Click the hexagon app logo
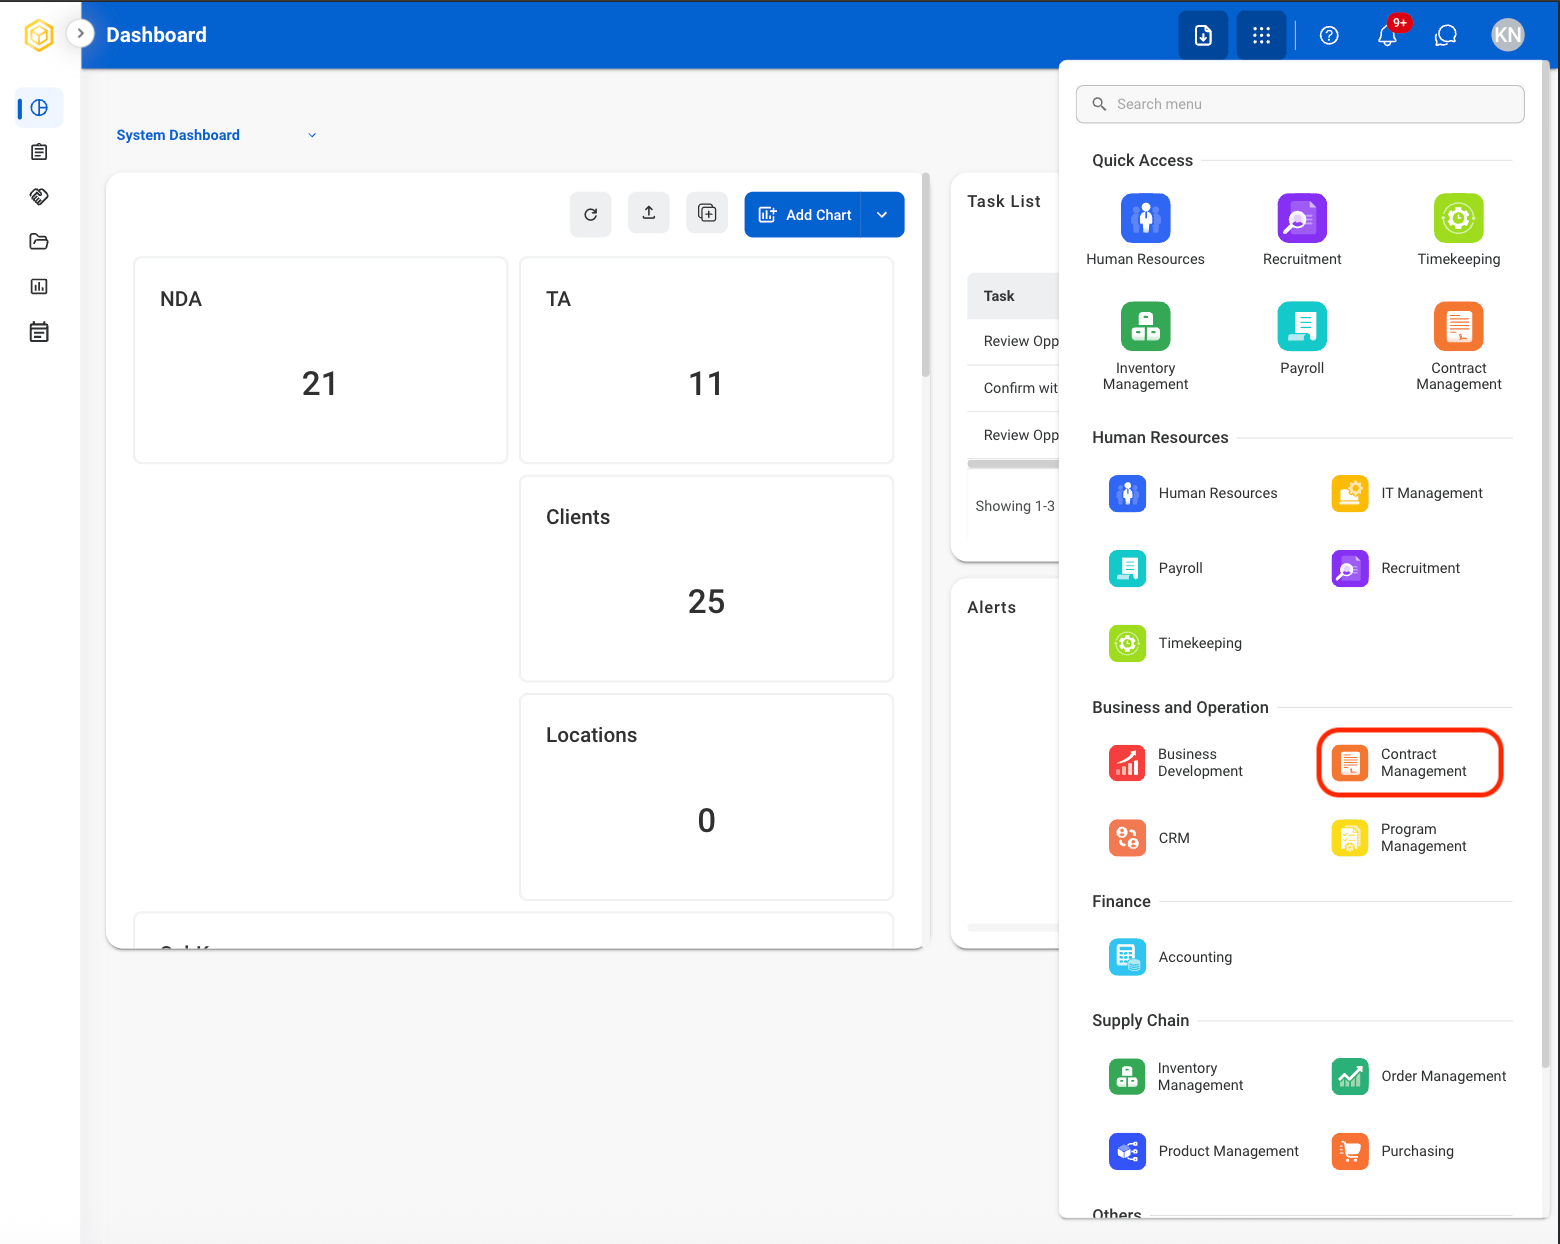 (x=39, y=35)
